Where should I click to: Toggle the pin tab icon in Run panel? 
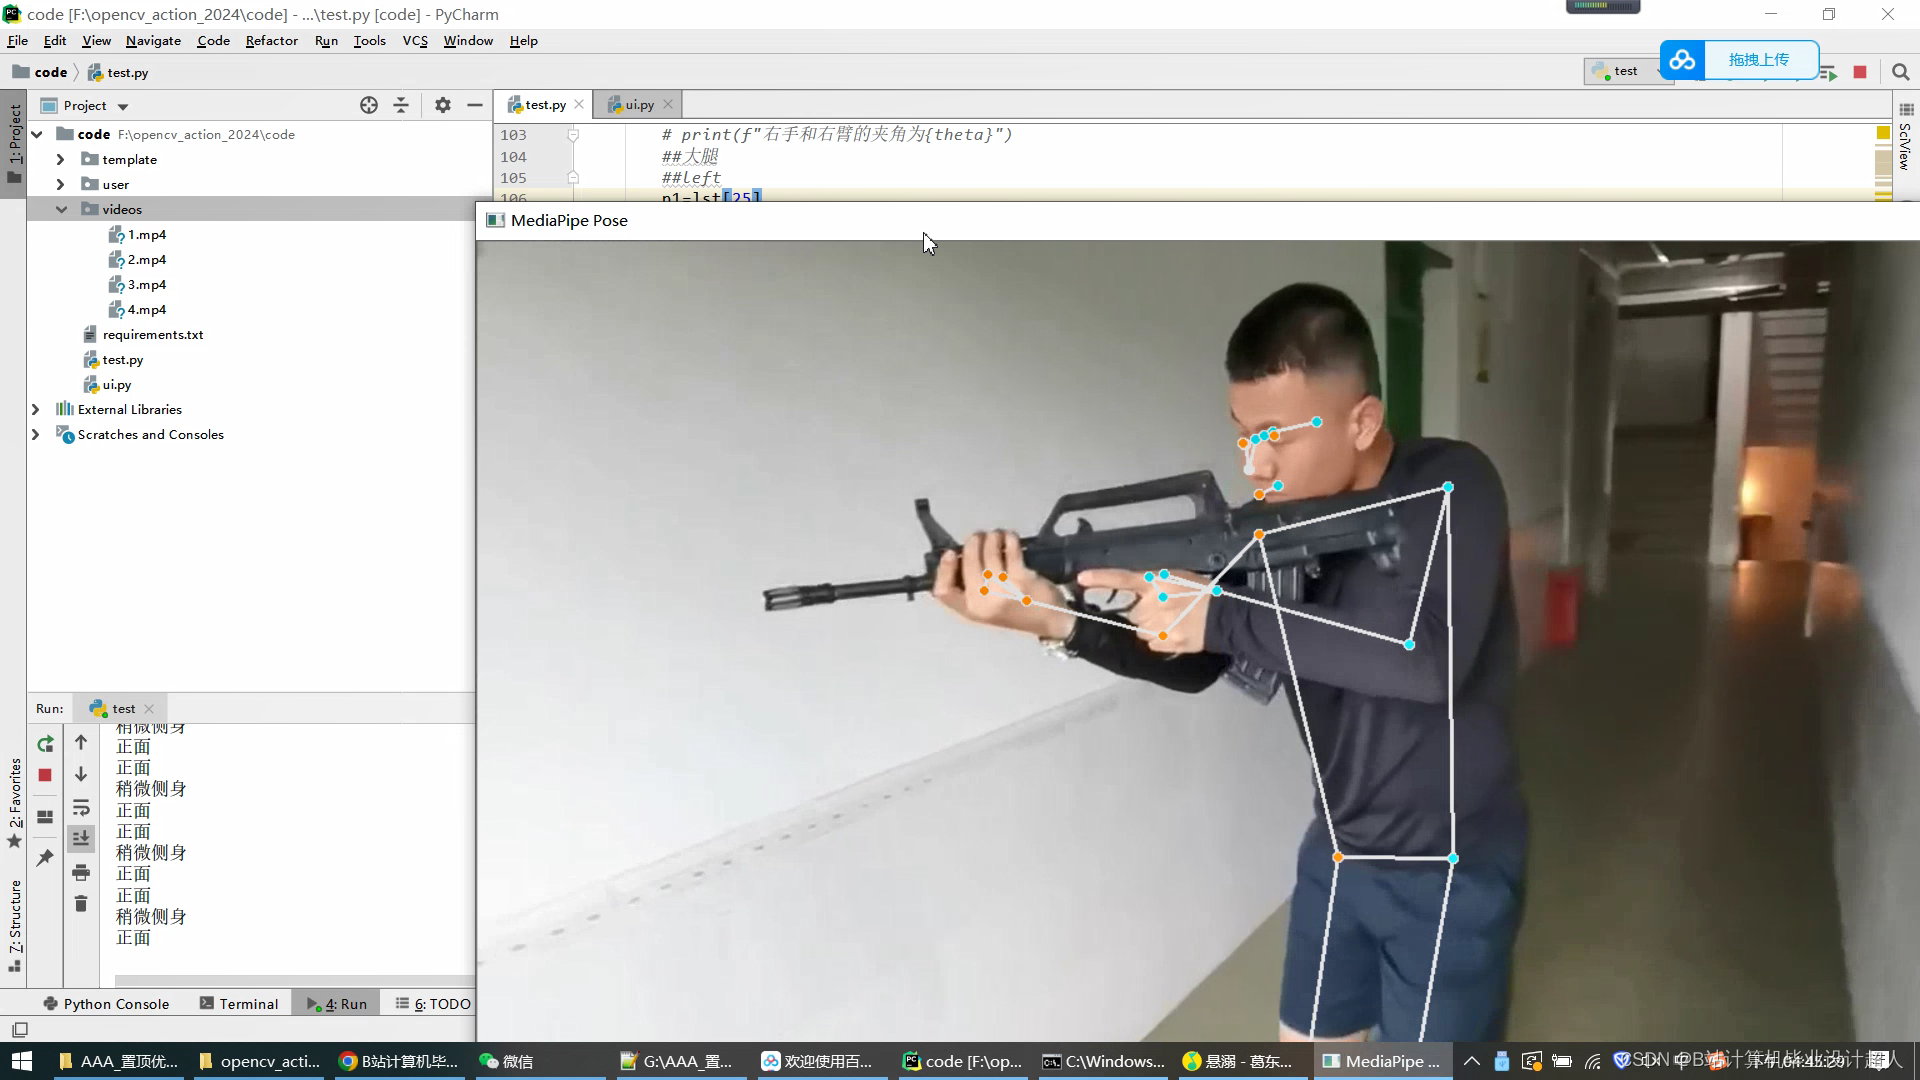tap(45, 858)
